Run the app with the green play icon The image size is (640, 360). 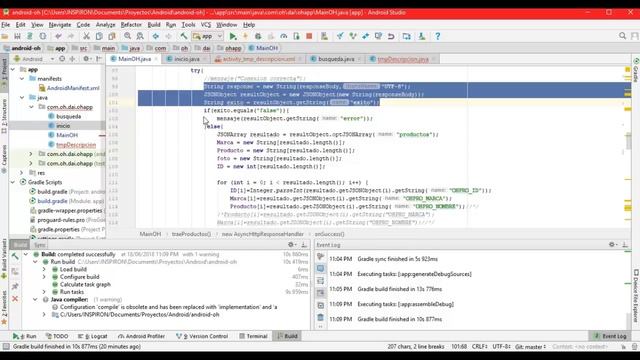pyautogui.click(x=233, y=36)
